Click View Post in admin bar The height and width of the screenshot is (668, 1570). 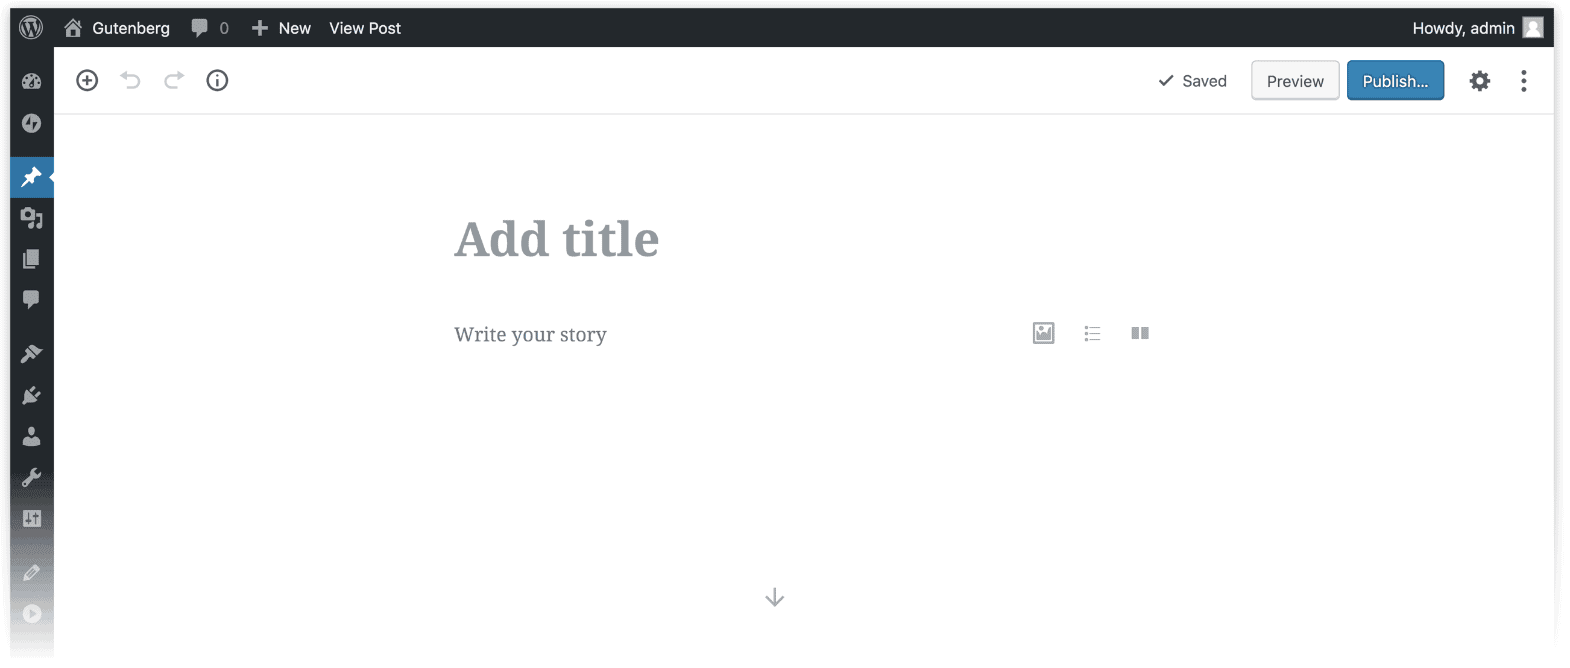[365, 28]
